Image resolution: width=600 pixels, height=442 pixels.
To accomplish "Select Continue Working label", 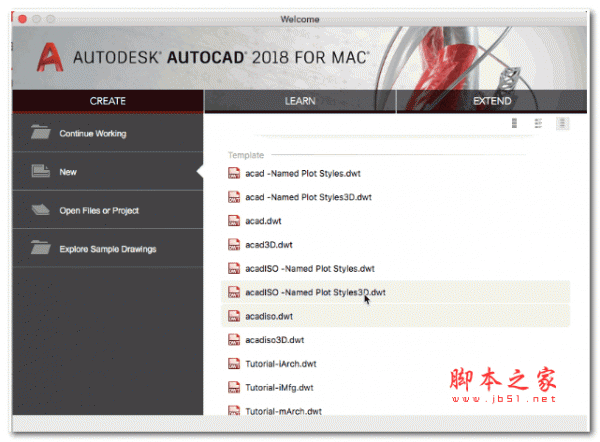I will click(93, 134).
